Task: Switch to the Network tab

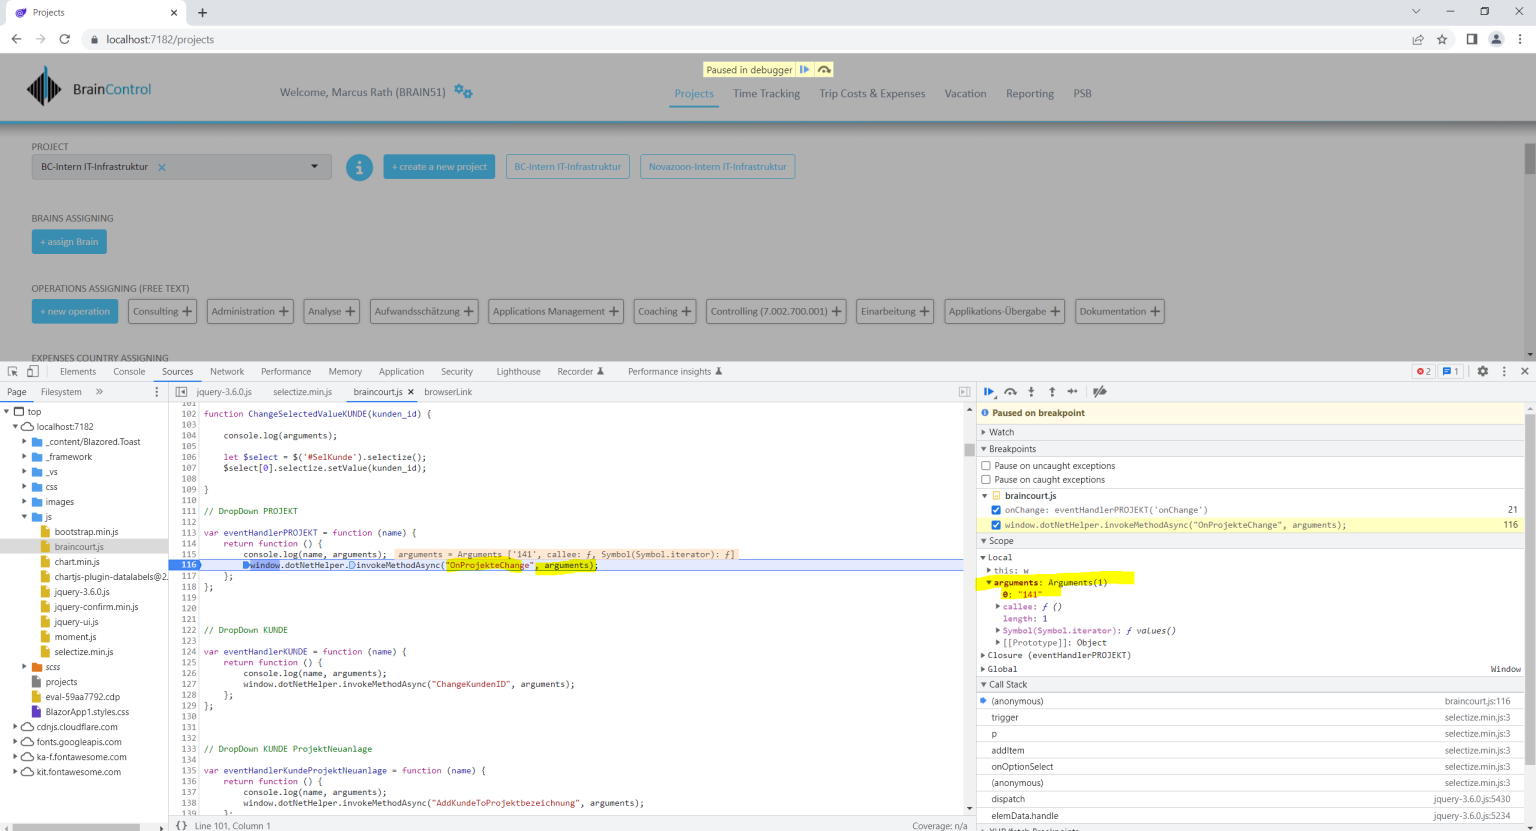Action: 227,371
